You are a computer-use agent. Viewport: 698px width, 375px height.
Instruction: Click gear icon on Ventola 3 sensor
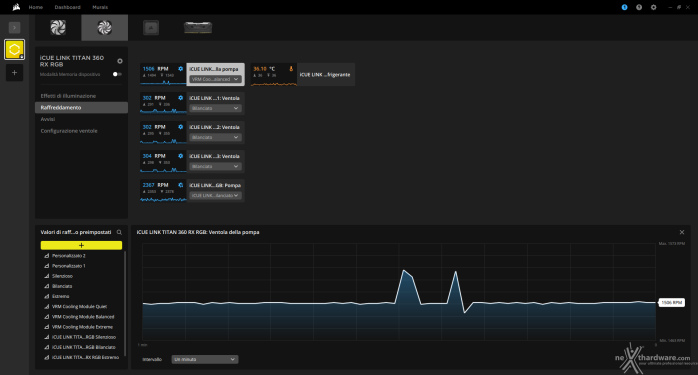180,156
